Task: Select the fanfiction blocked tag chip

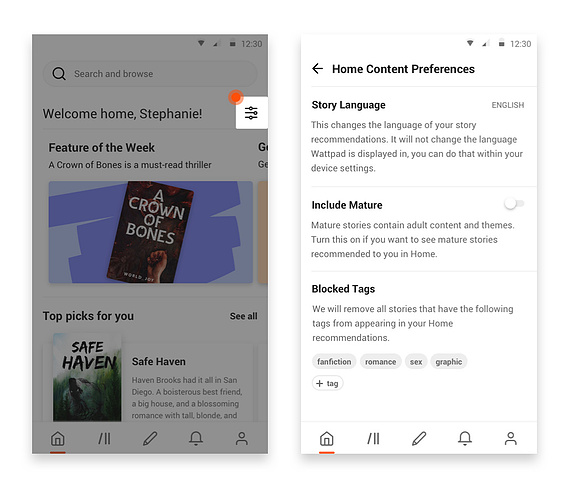Action: (x=334, y=362)
